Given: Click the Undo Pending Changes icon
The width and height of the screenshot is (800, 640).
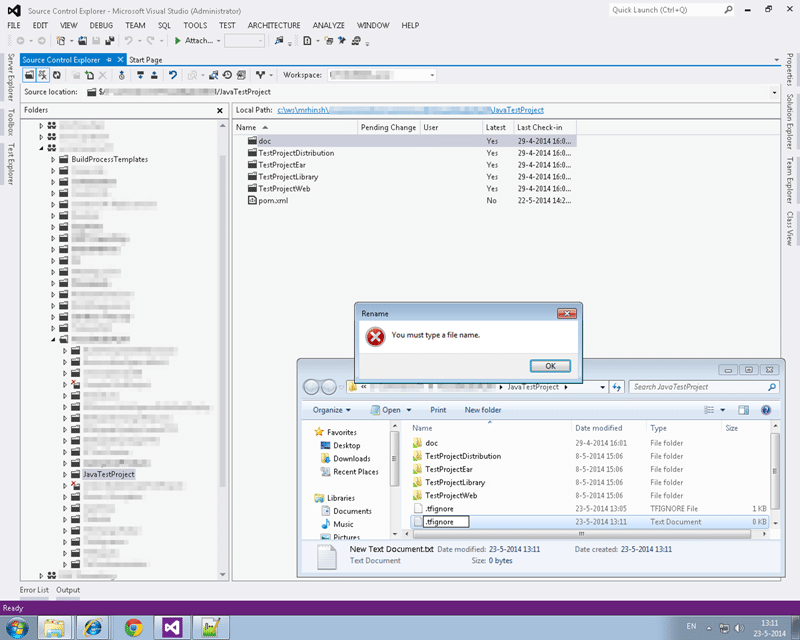Looking at the screenshot, I should (x=173, y=75).
